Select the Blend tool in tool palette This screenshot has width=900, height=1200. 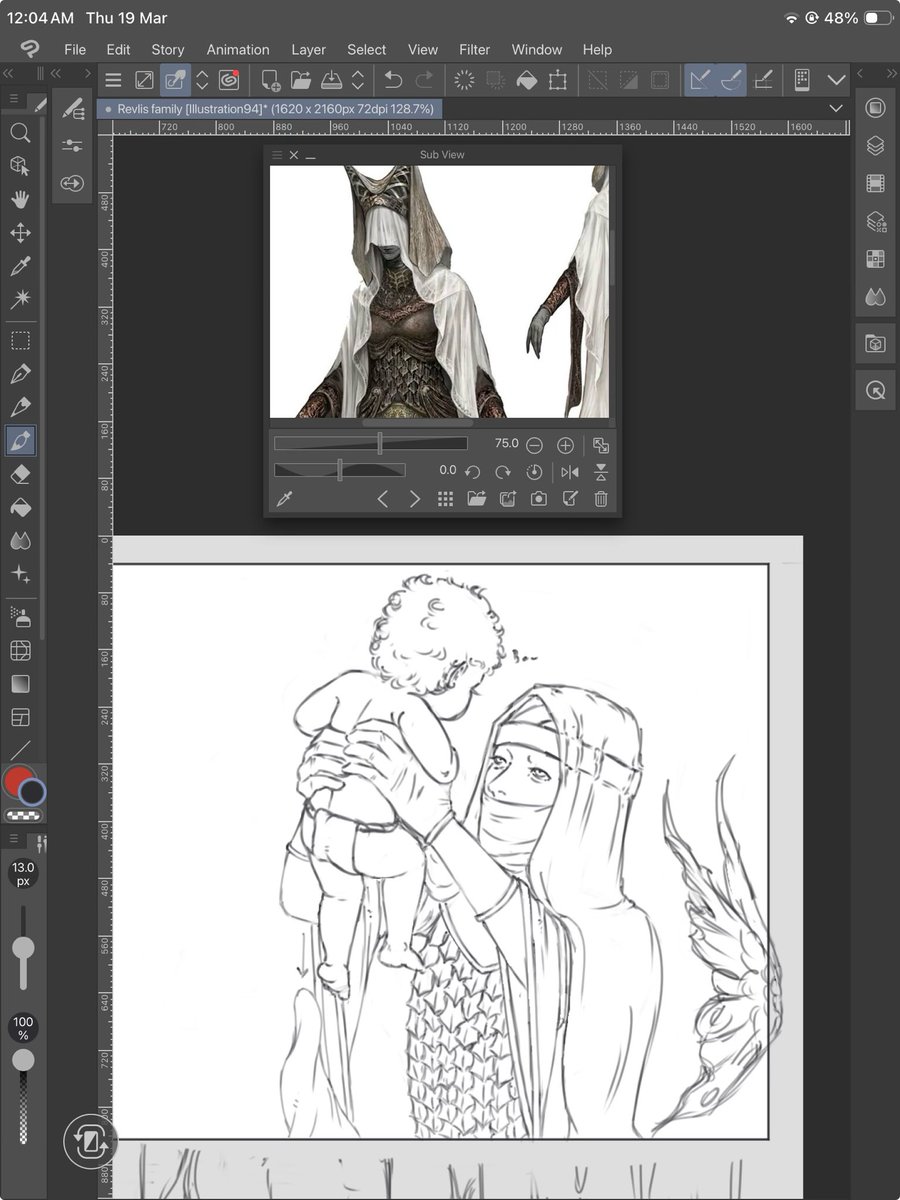pyautogui.click(x=19, y=541)
